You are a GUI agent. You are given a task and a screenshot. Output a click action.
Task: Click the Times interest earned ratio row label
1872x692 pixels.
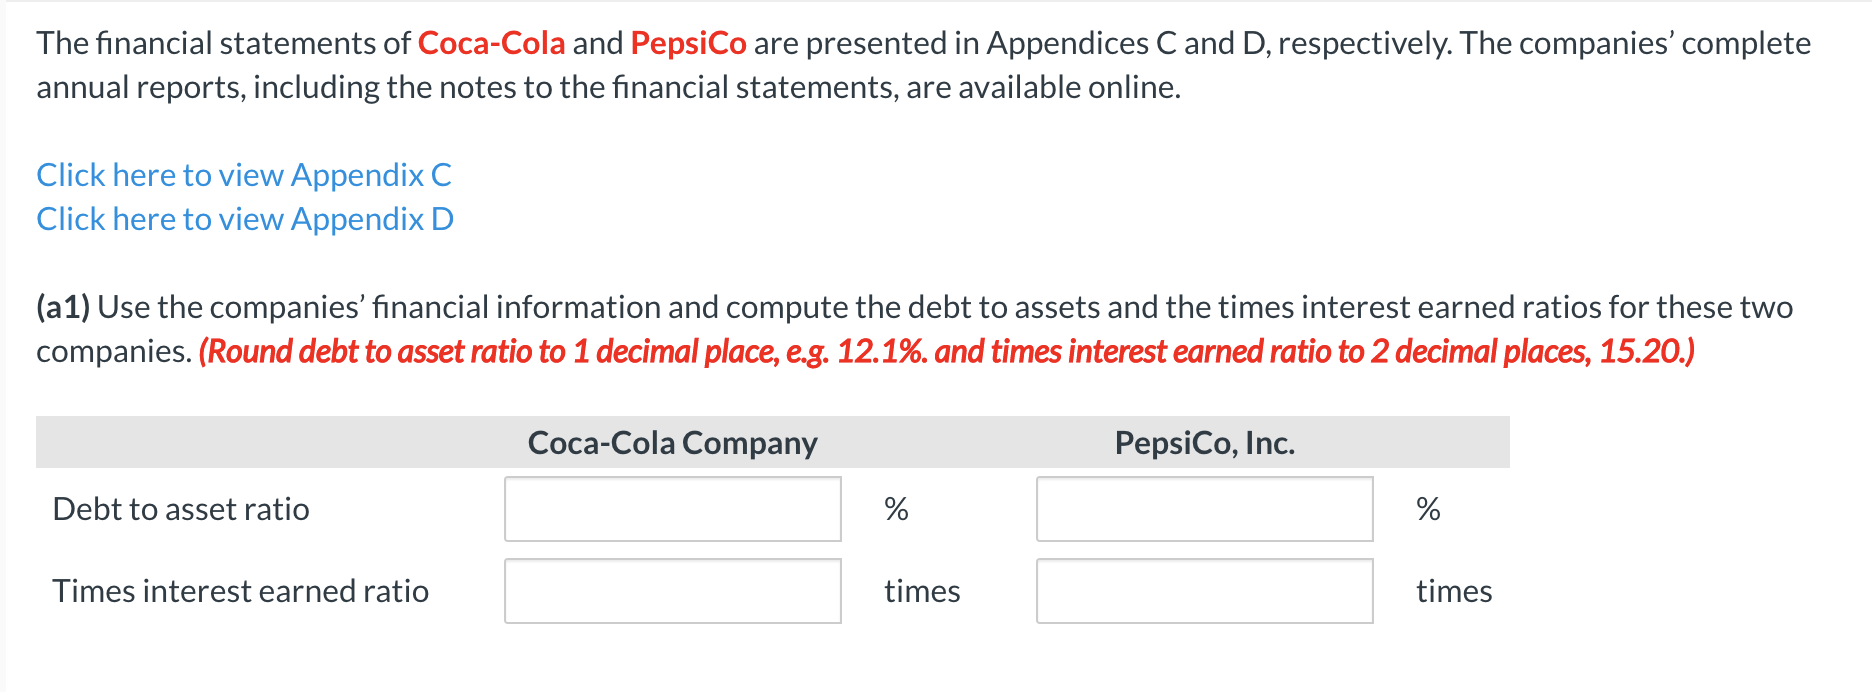click(x=241, y=591)
